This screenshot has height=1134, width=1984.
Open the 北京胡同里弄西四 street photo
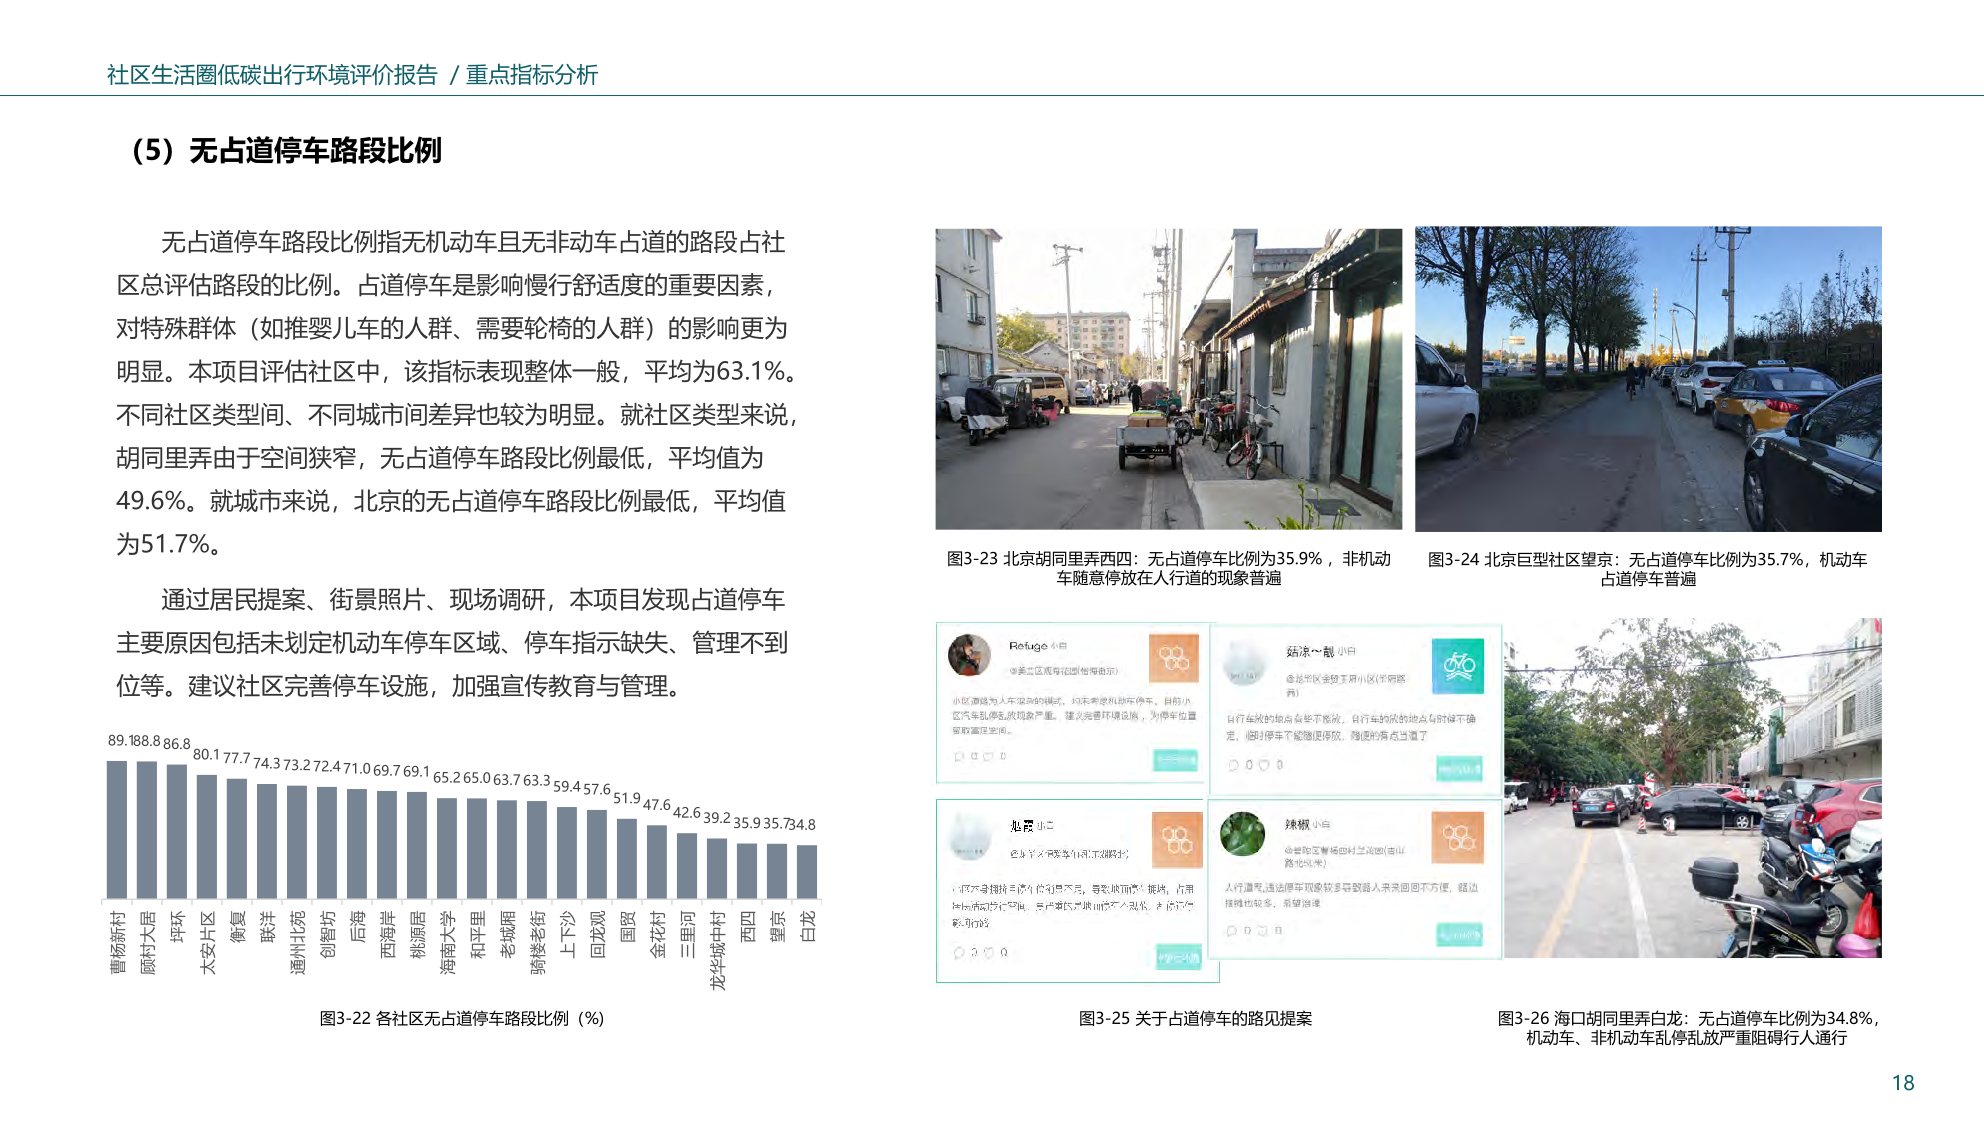tap(1168, 379)
